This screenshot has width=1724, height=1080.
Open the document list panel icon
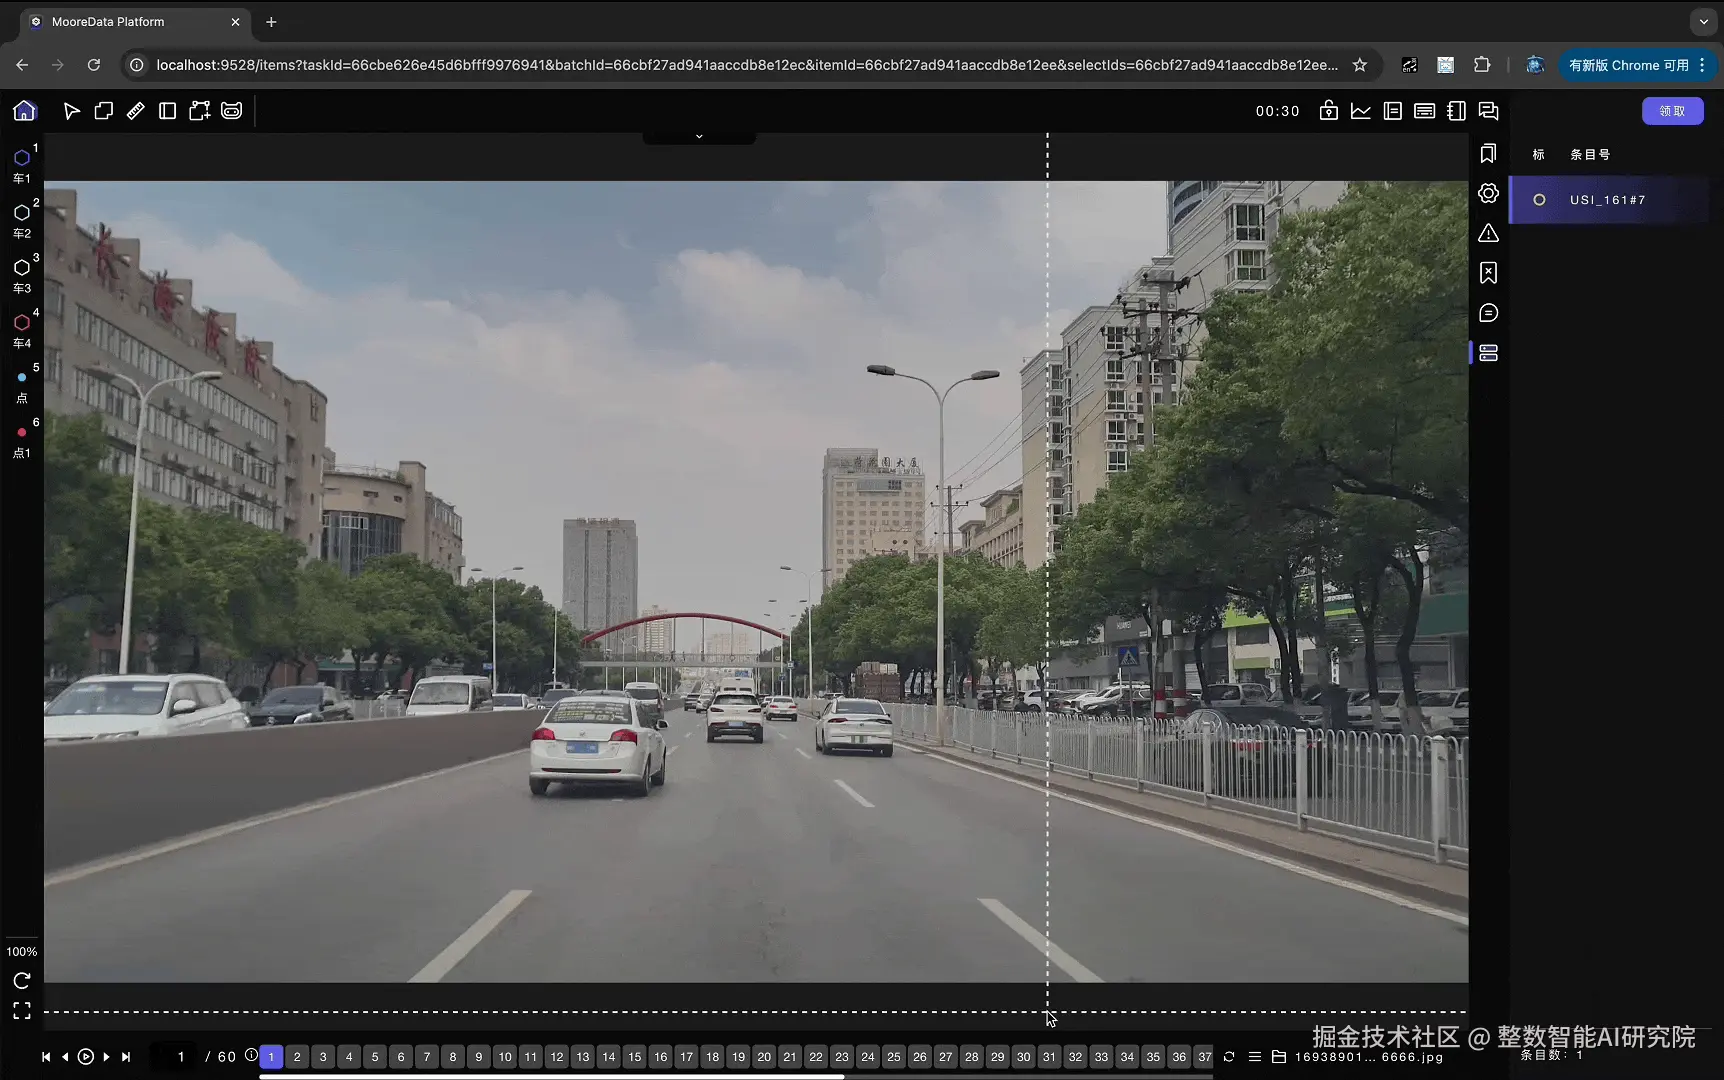(x=1393, y=111)
